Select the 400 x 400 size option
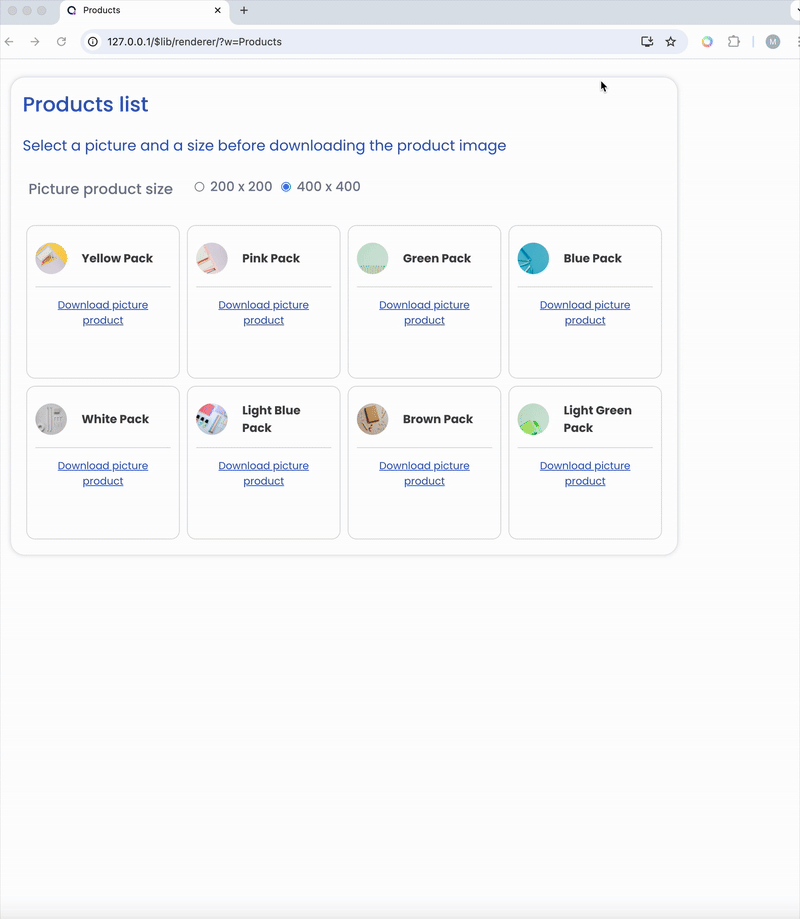The width and height of the screenshot is (800, 919). tap(286, 187)
